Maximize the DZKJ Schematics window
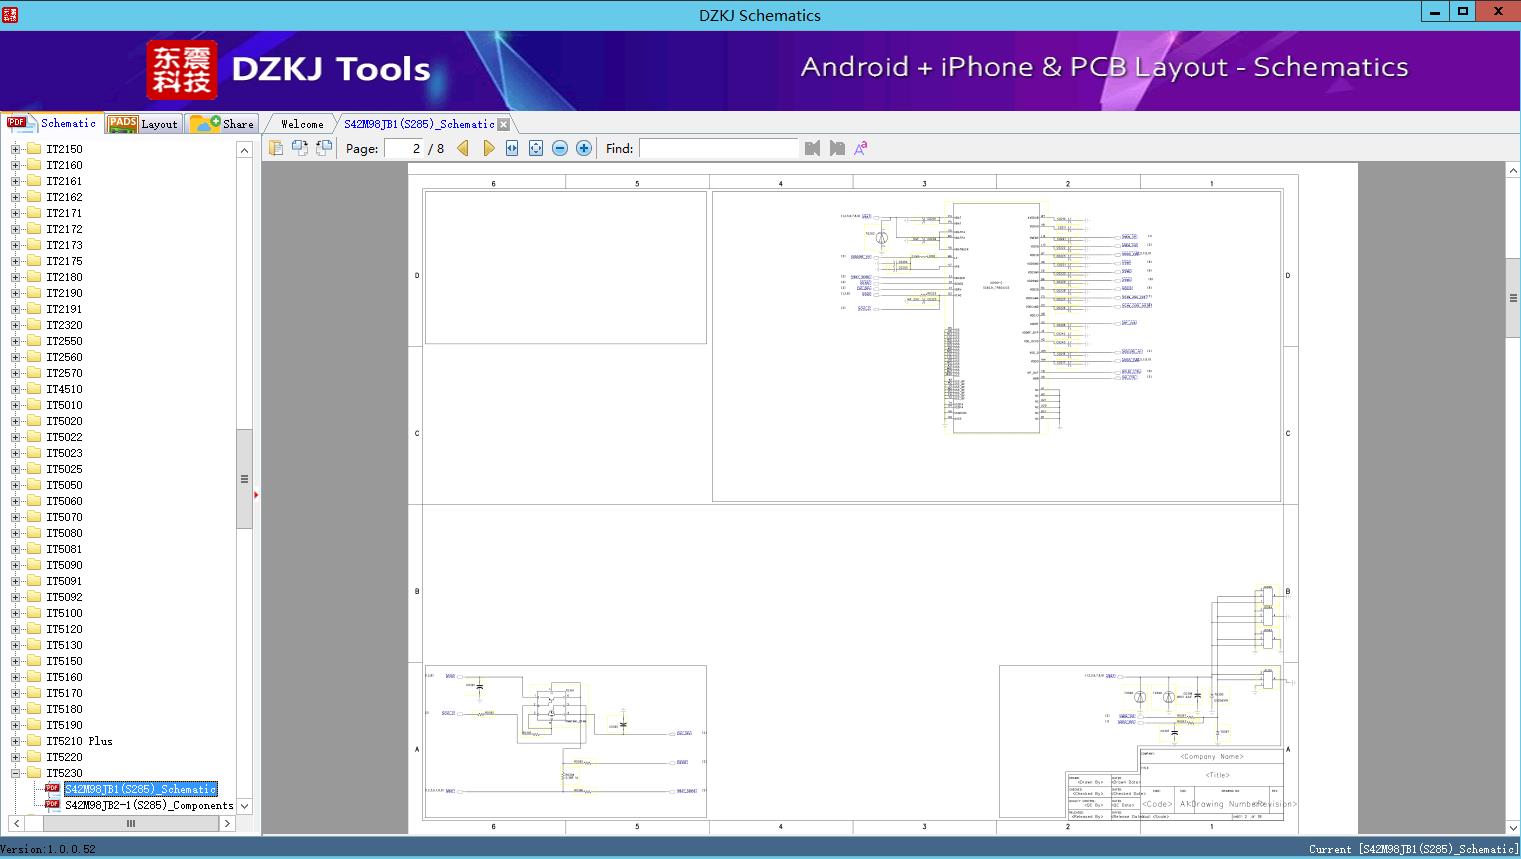Image resolution: width=1521 pixels, height=859 pixels. click(1462, 12)
